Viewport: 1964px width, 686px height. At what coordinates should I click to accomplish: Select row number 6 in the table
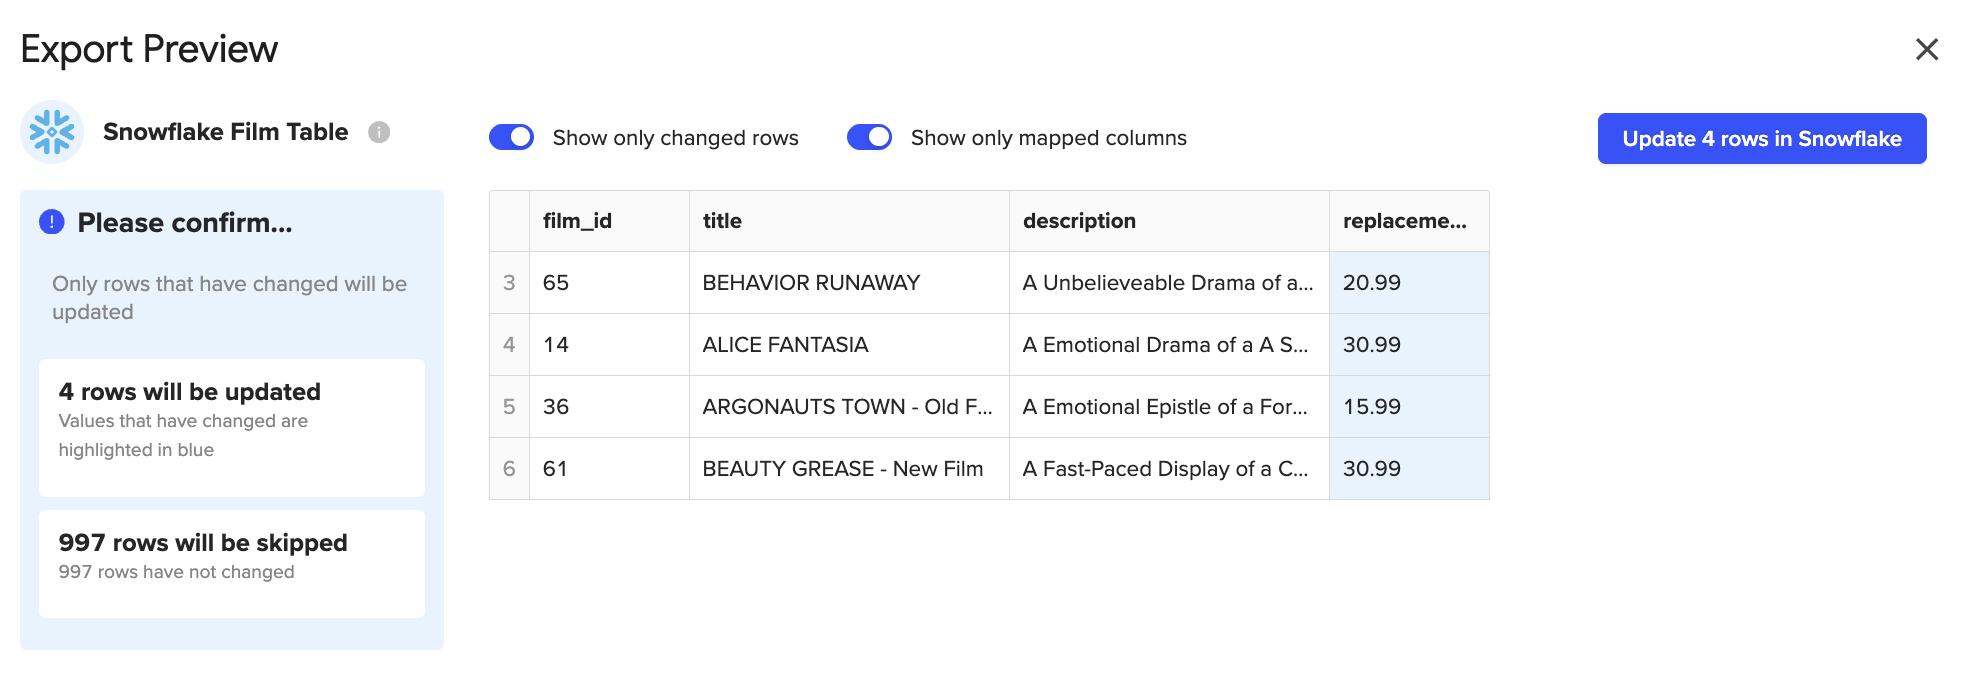tap(509, 469)
